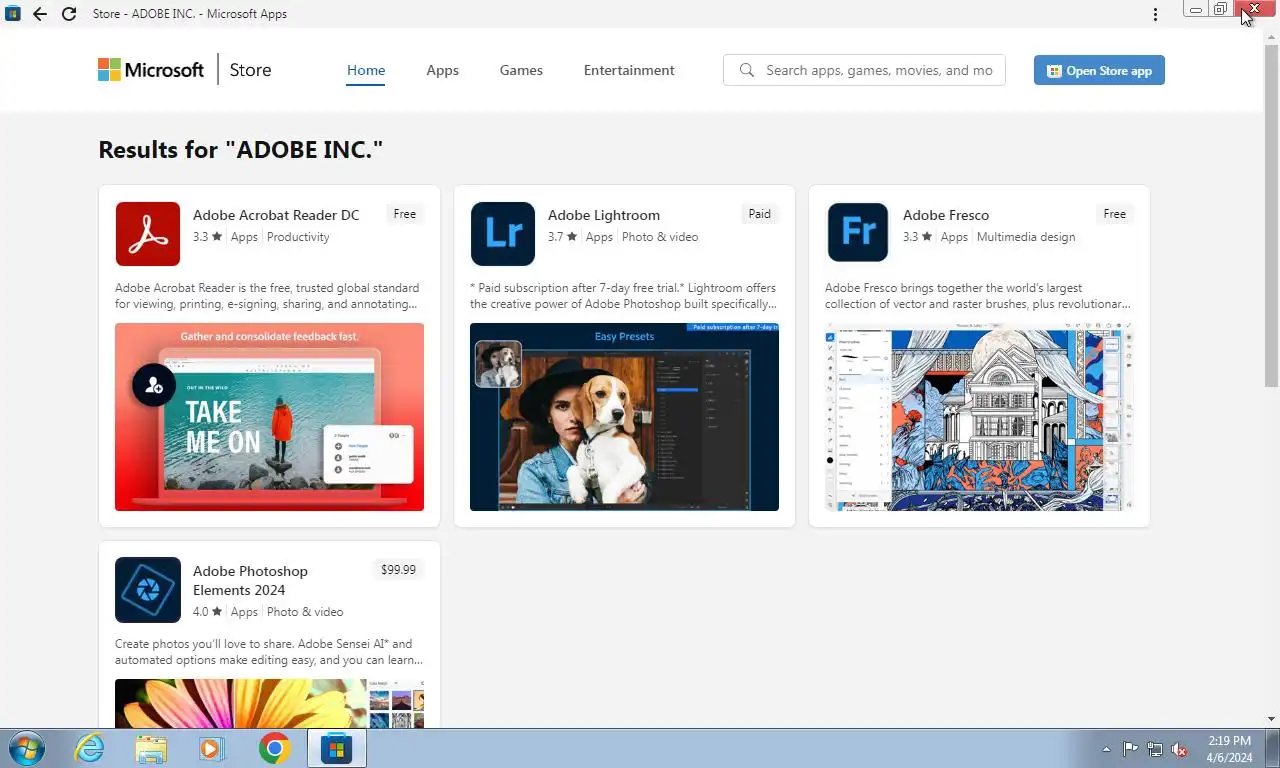Click the browser back arrow
This screenshot has height=768, width=1280.
pos(39,14)
